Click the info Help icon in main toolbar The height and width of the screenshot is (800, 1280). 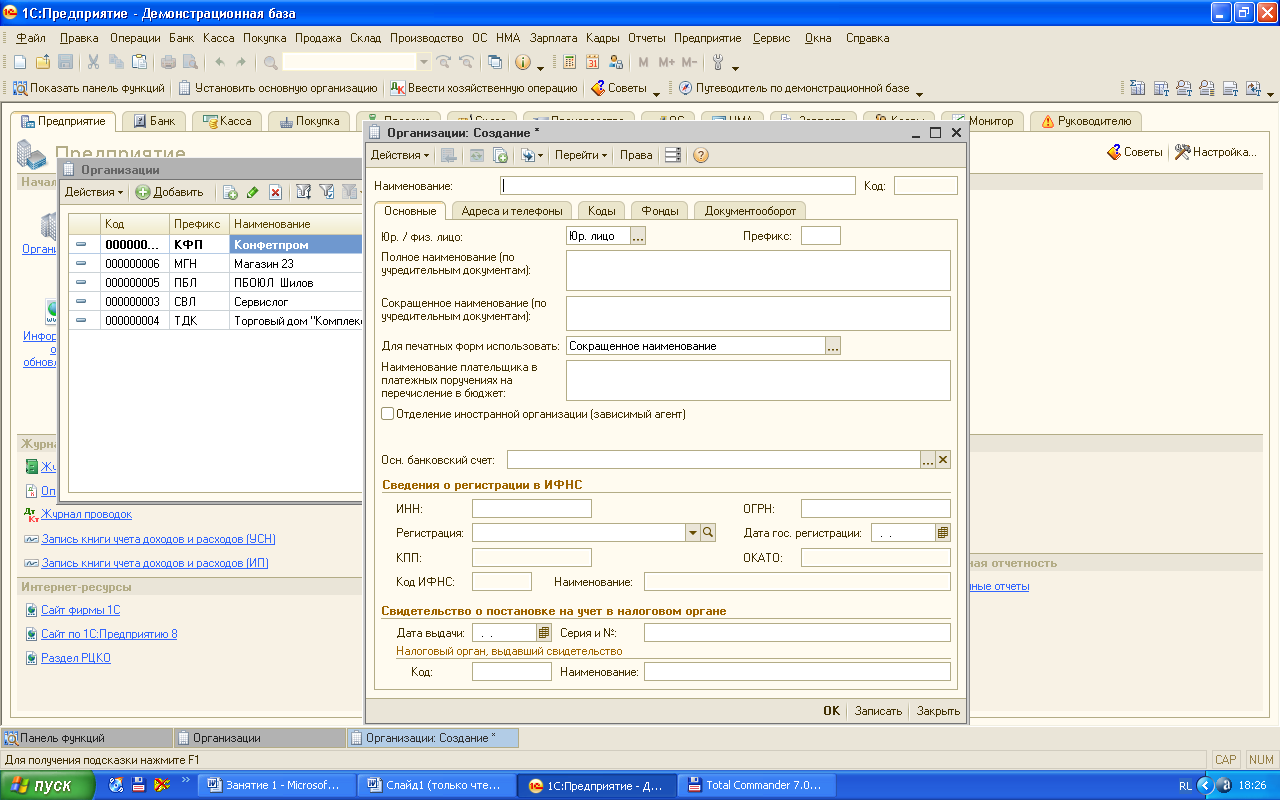click(x=523, y=62)
